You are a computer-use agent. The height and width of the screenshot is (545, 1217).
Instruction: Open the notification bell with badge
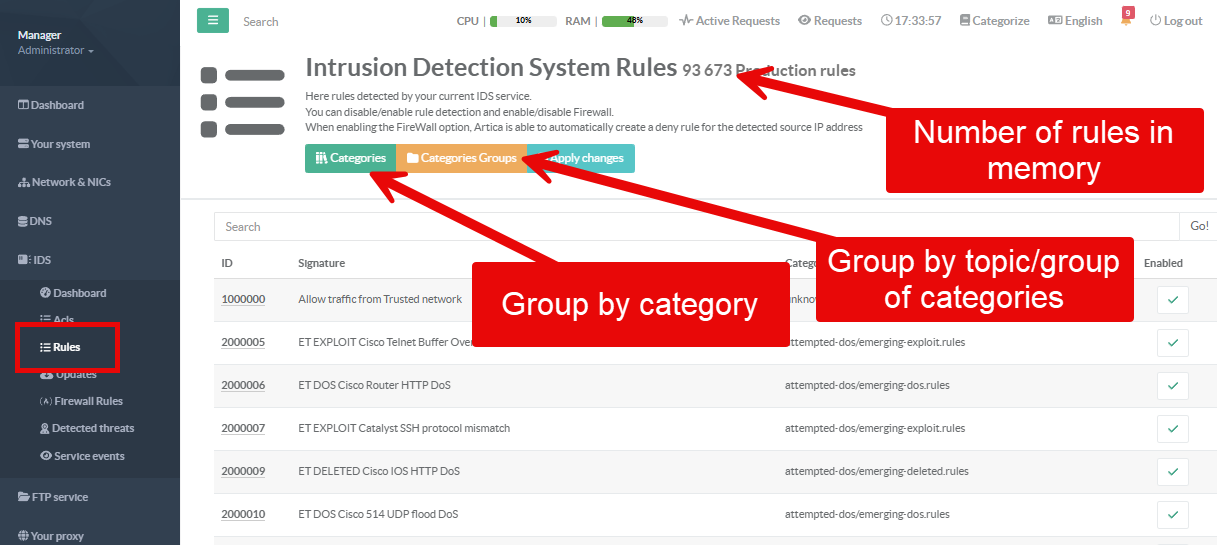pyautogui.click(x=1127, y=19)
